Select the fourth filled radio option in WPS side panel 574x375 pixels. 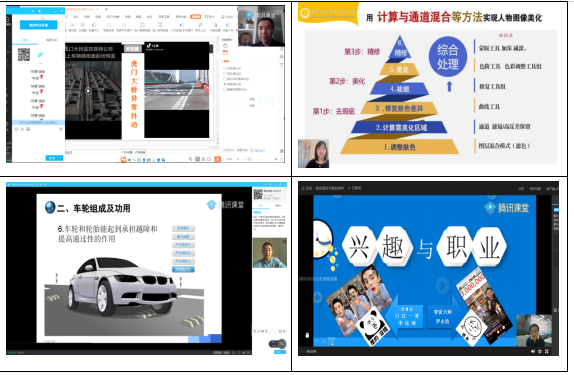point(224,84)
